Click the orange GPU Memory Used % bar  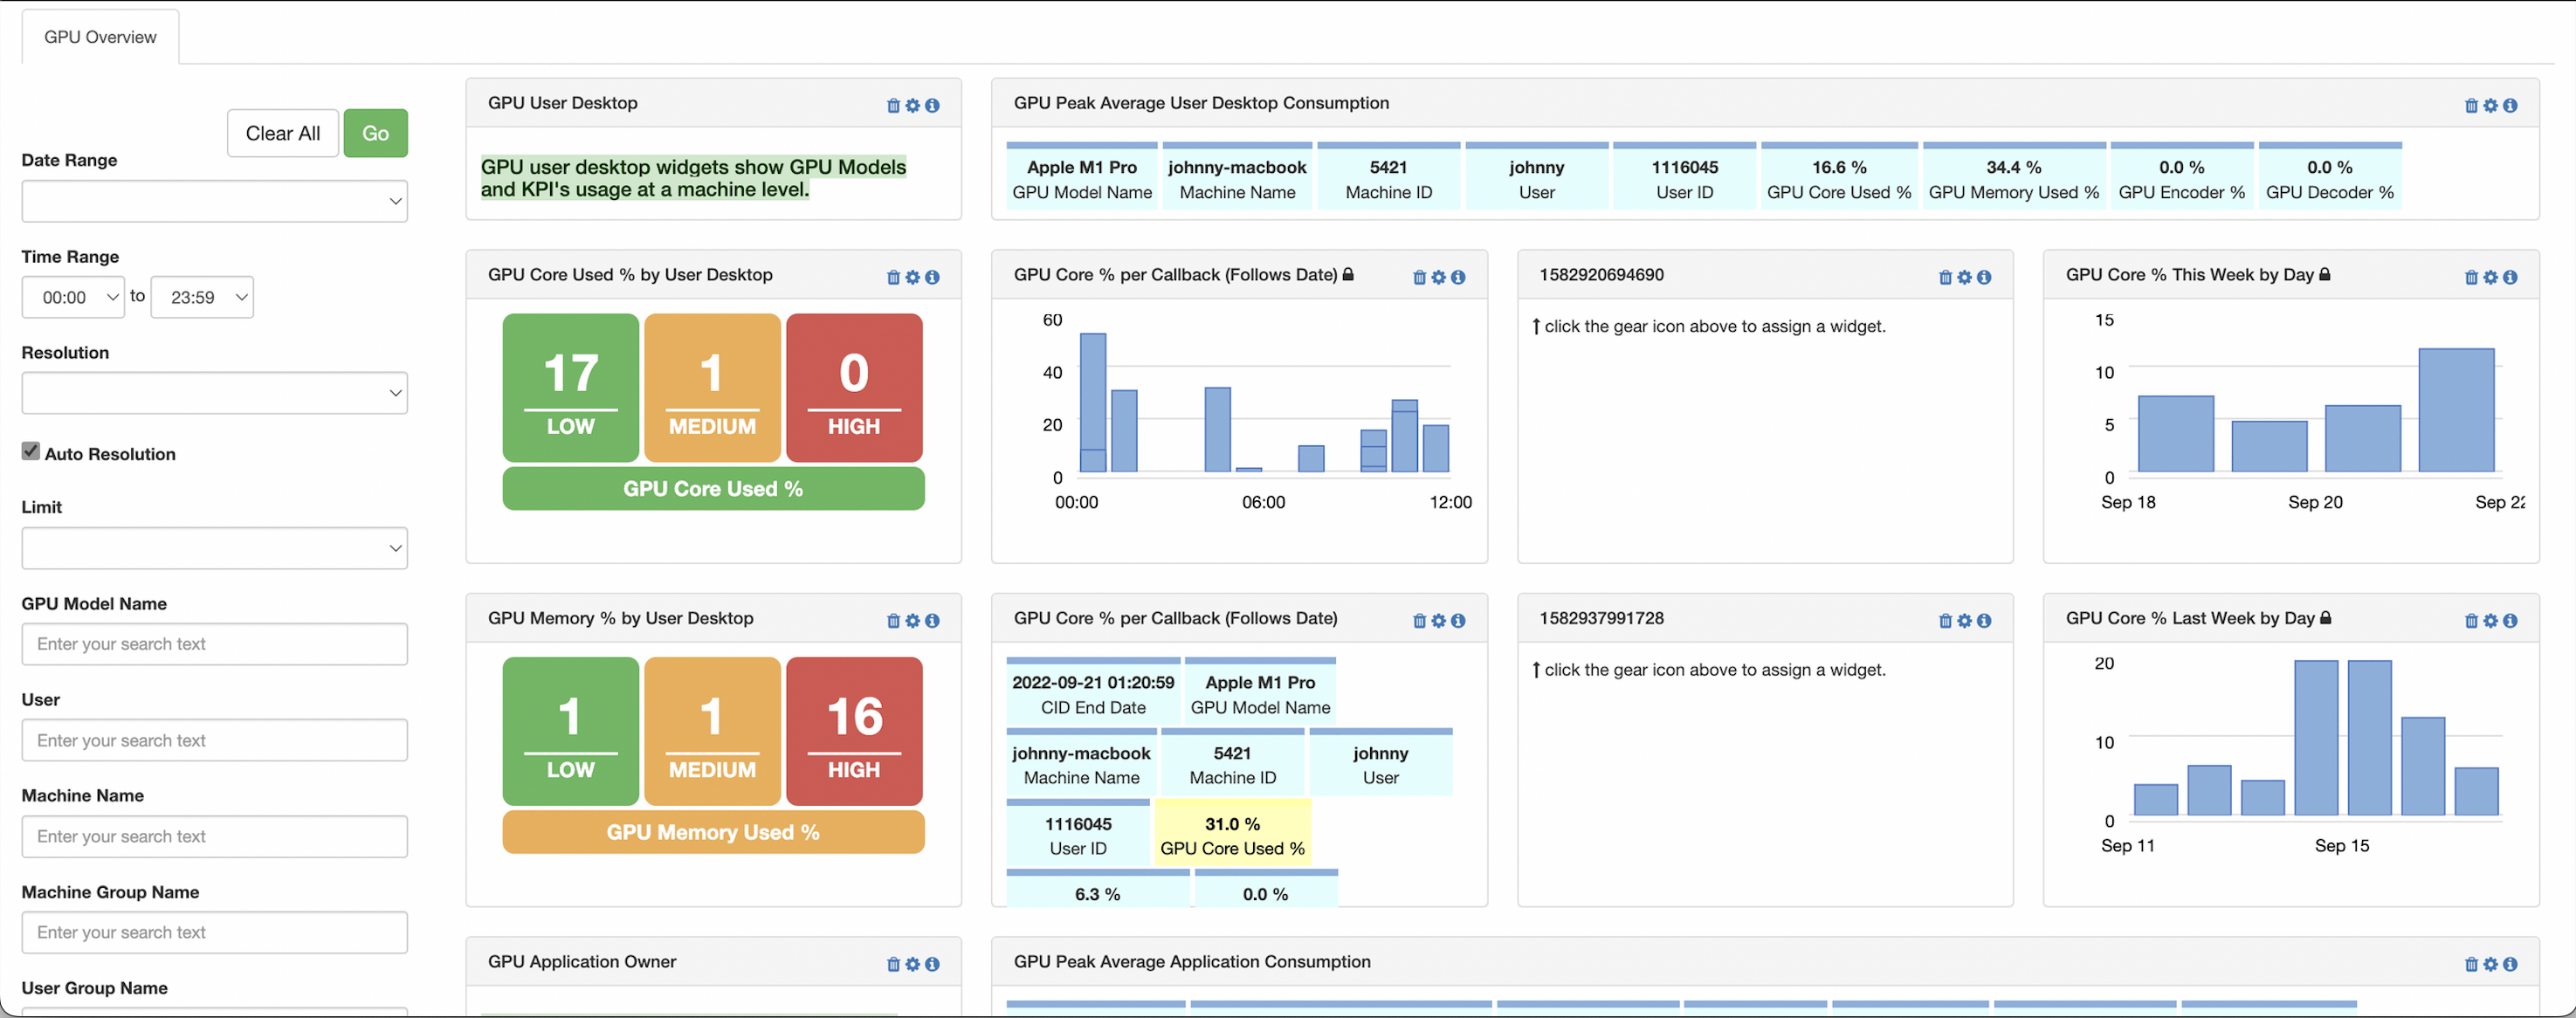pyautogui.click(x=713, y=832)
